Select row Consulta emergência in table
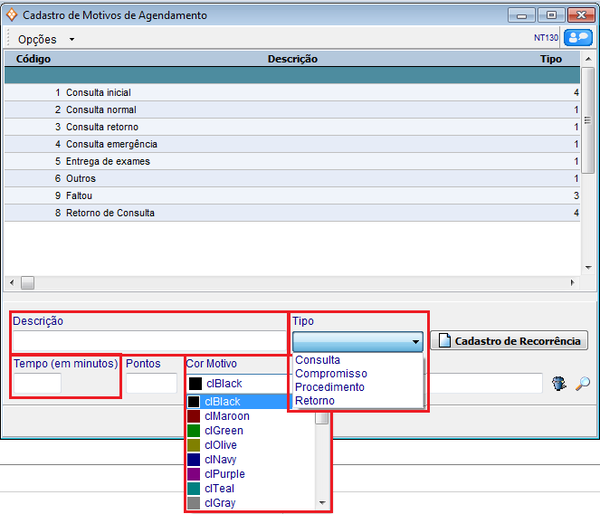Screen dimensions: 600x514 (x=111, y=144)
